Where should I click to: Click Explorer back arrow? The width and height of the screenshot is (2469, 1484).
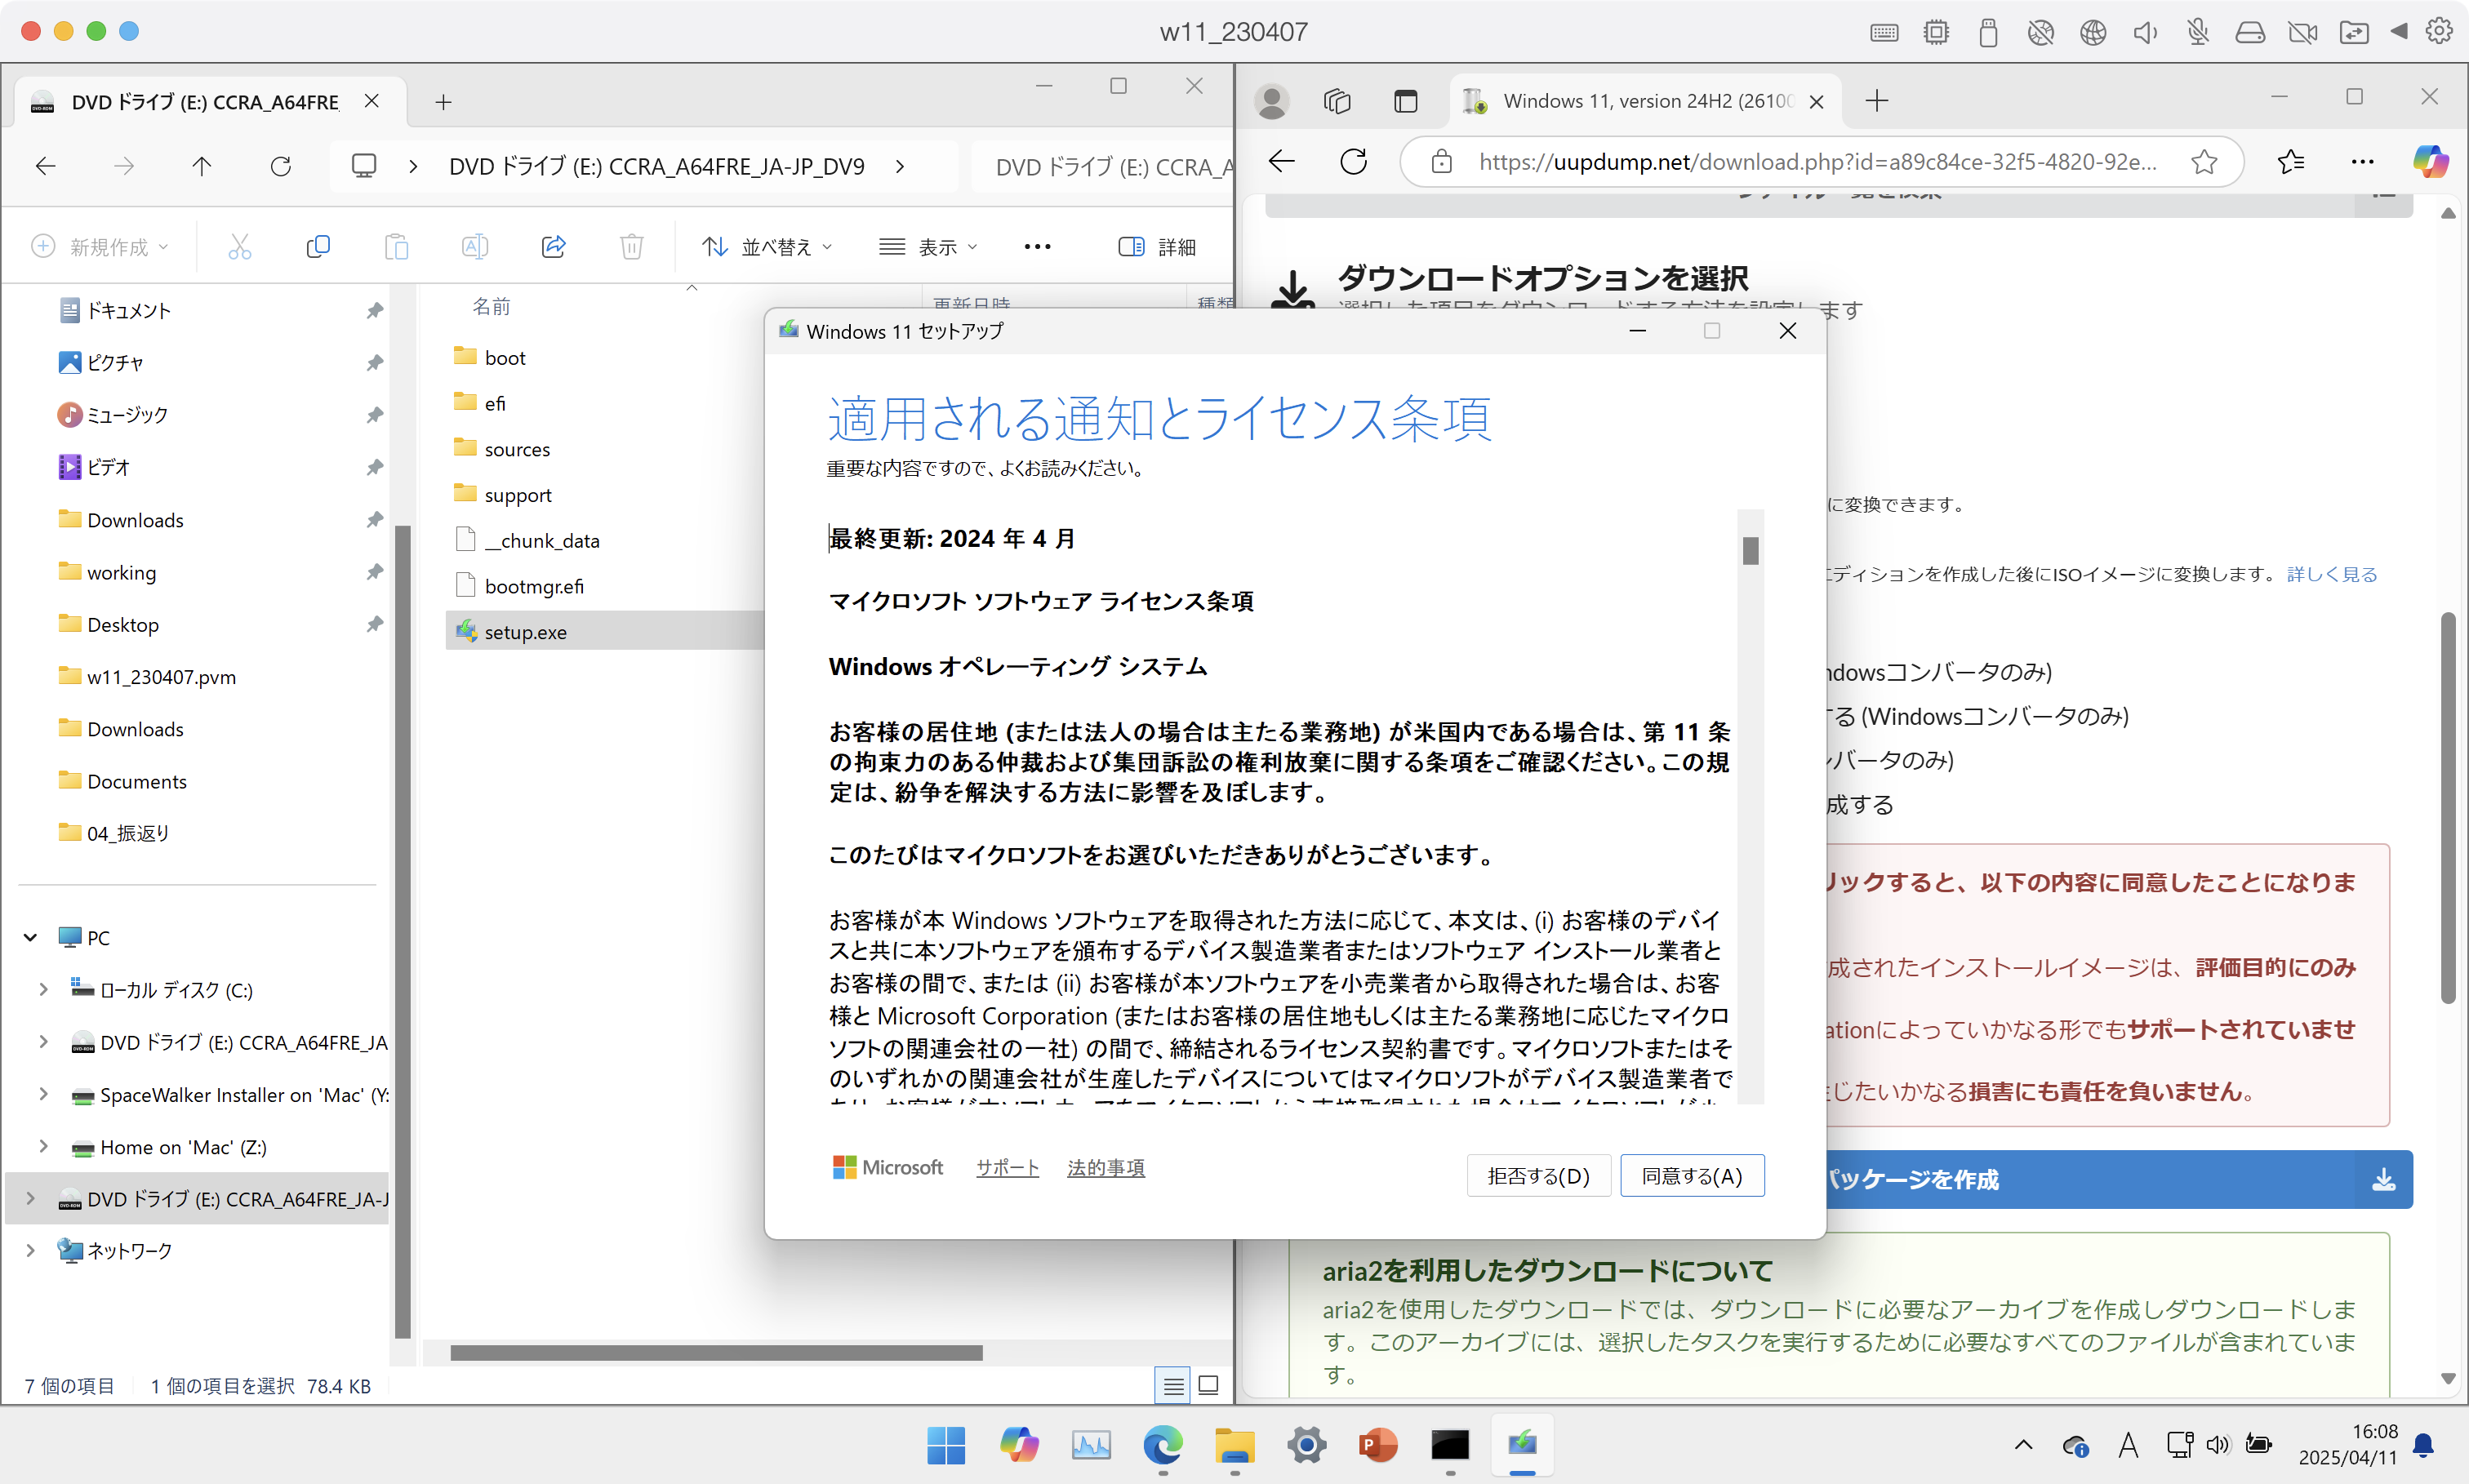pos(46,166)
